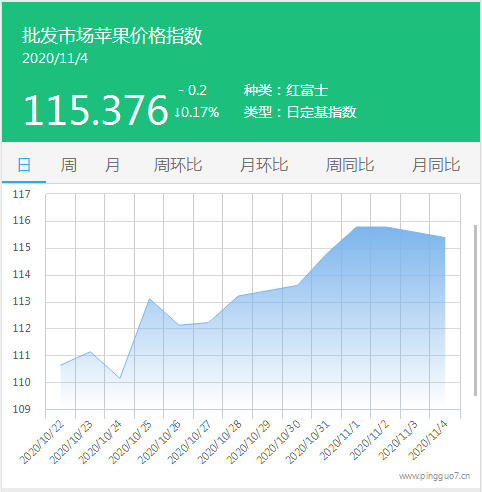Open the 月同比 tab

point(436,165)
